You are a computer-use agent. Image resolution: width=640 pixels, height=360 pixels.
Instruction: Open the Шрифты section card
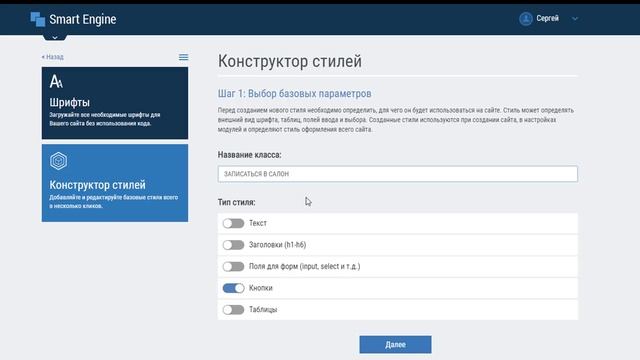point(115,103)
